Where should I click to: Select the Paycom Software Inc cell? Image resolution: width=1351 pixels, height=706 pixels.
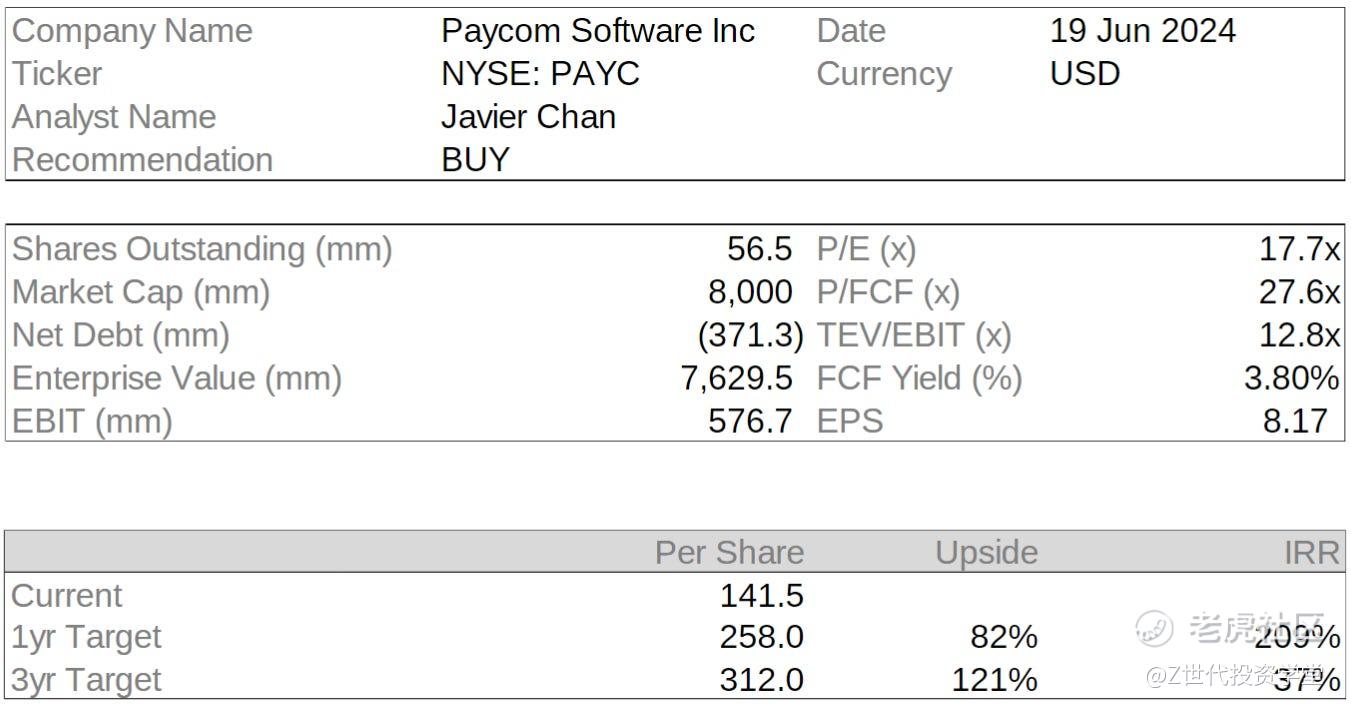tap(597, 31)
